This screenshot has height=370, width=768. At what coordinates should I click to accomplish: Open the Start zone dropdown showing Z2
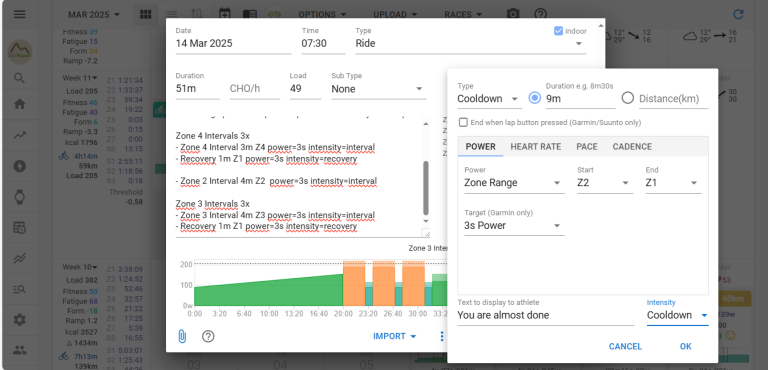pos(605,183)
